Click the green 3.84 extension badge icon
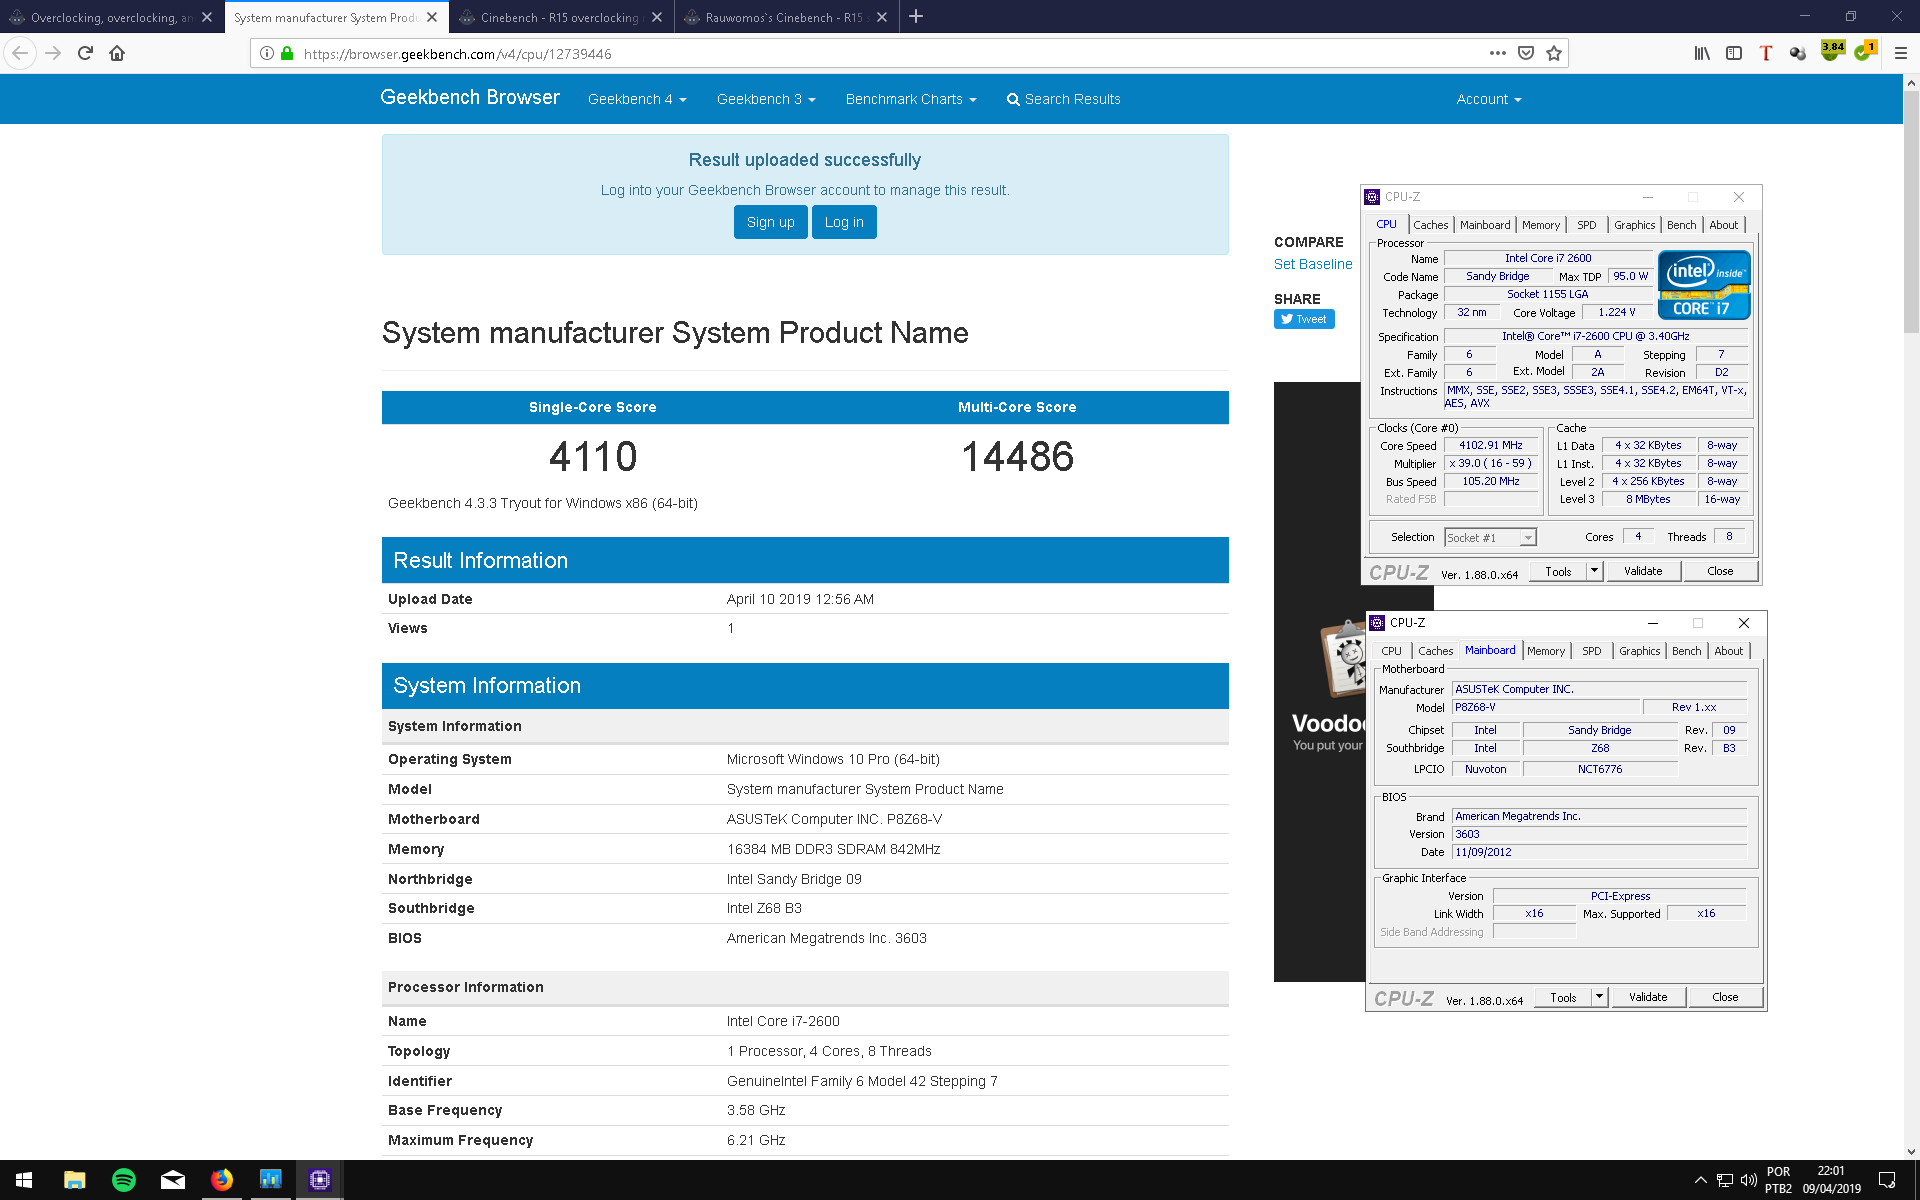 click(x=1831, y=51)
